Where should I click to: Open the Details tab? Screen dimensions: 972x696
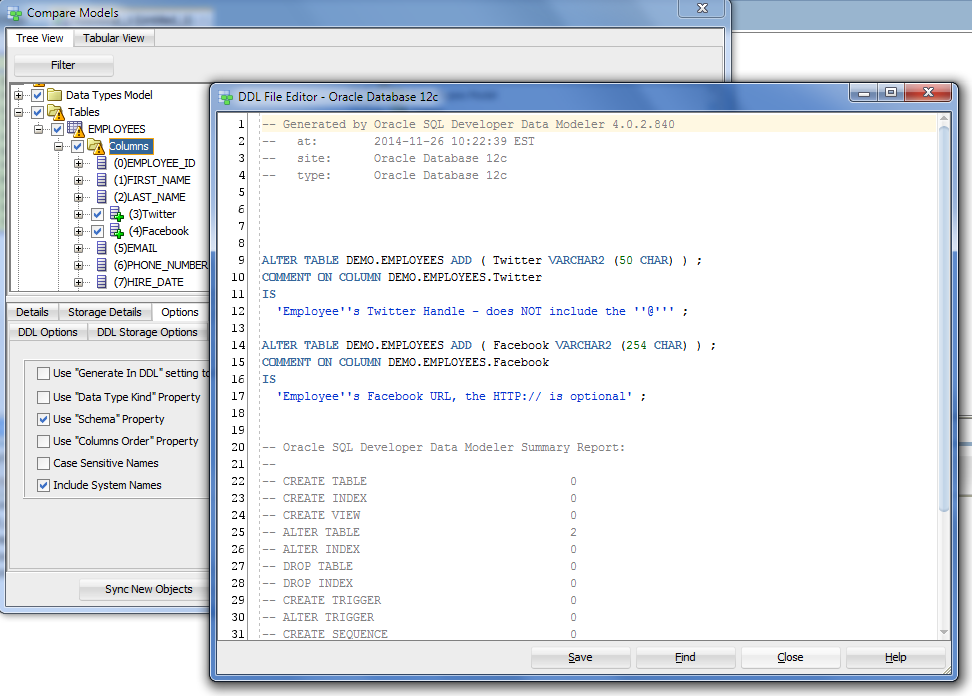pyautogui.click(x=32, y=312)
